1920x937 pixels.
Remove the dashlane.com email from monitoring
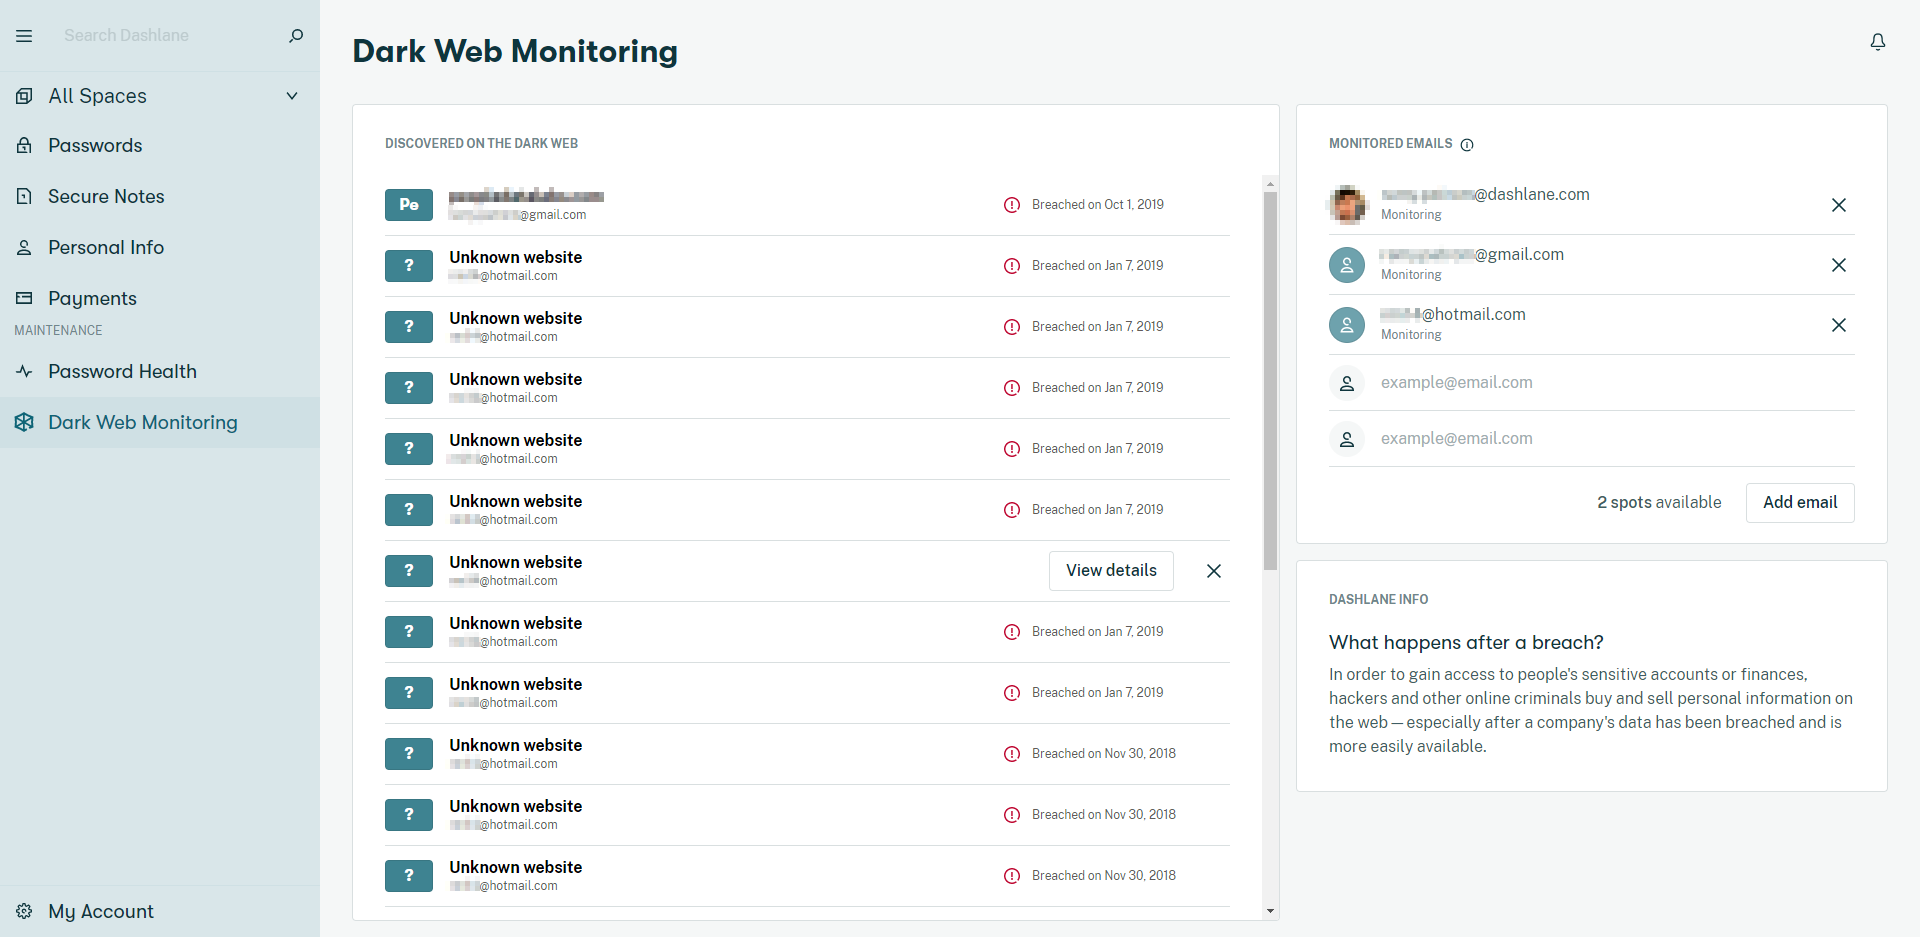(1839, 205)
